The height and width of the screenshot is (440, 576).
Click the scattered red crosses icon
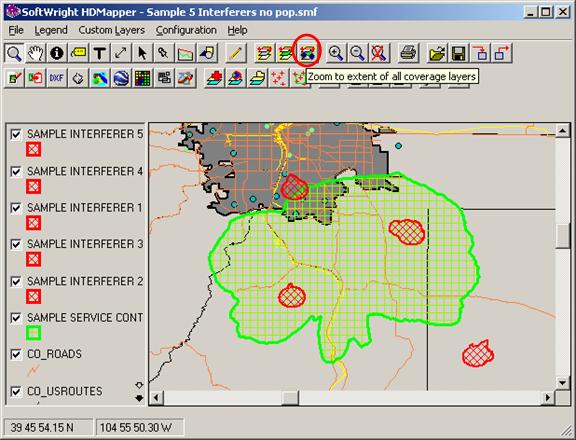click(278, 78)
